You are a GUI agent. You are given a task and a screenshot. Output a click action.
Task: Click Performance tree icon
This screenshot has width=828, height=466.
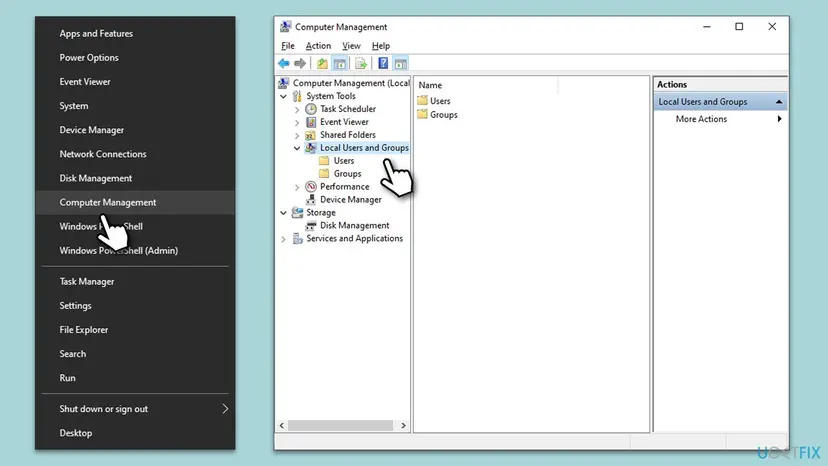[311, 187]
